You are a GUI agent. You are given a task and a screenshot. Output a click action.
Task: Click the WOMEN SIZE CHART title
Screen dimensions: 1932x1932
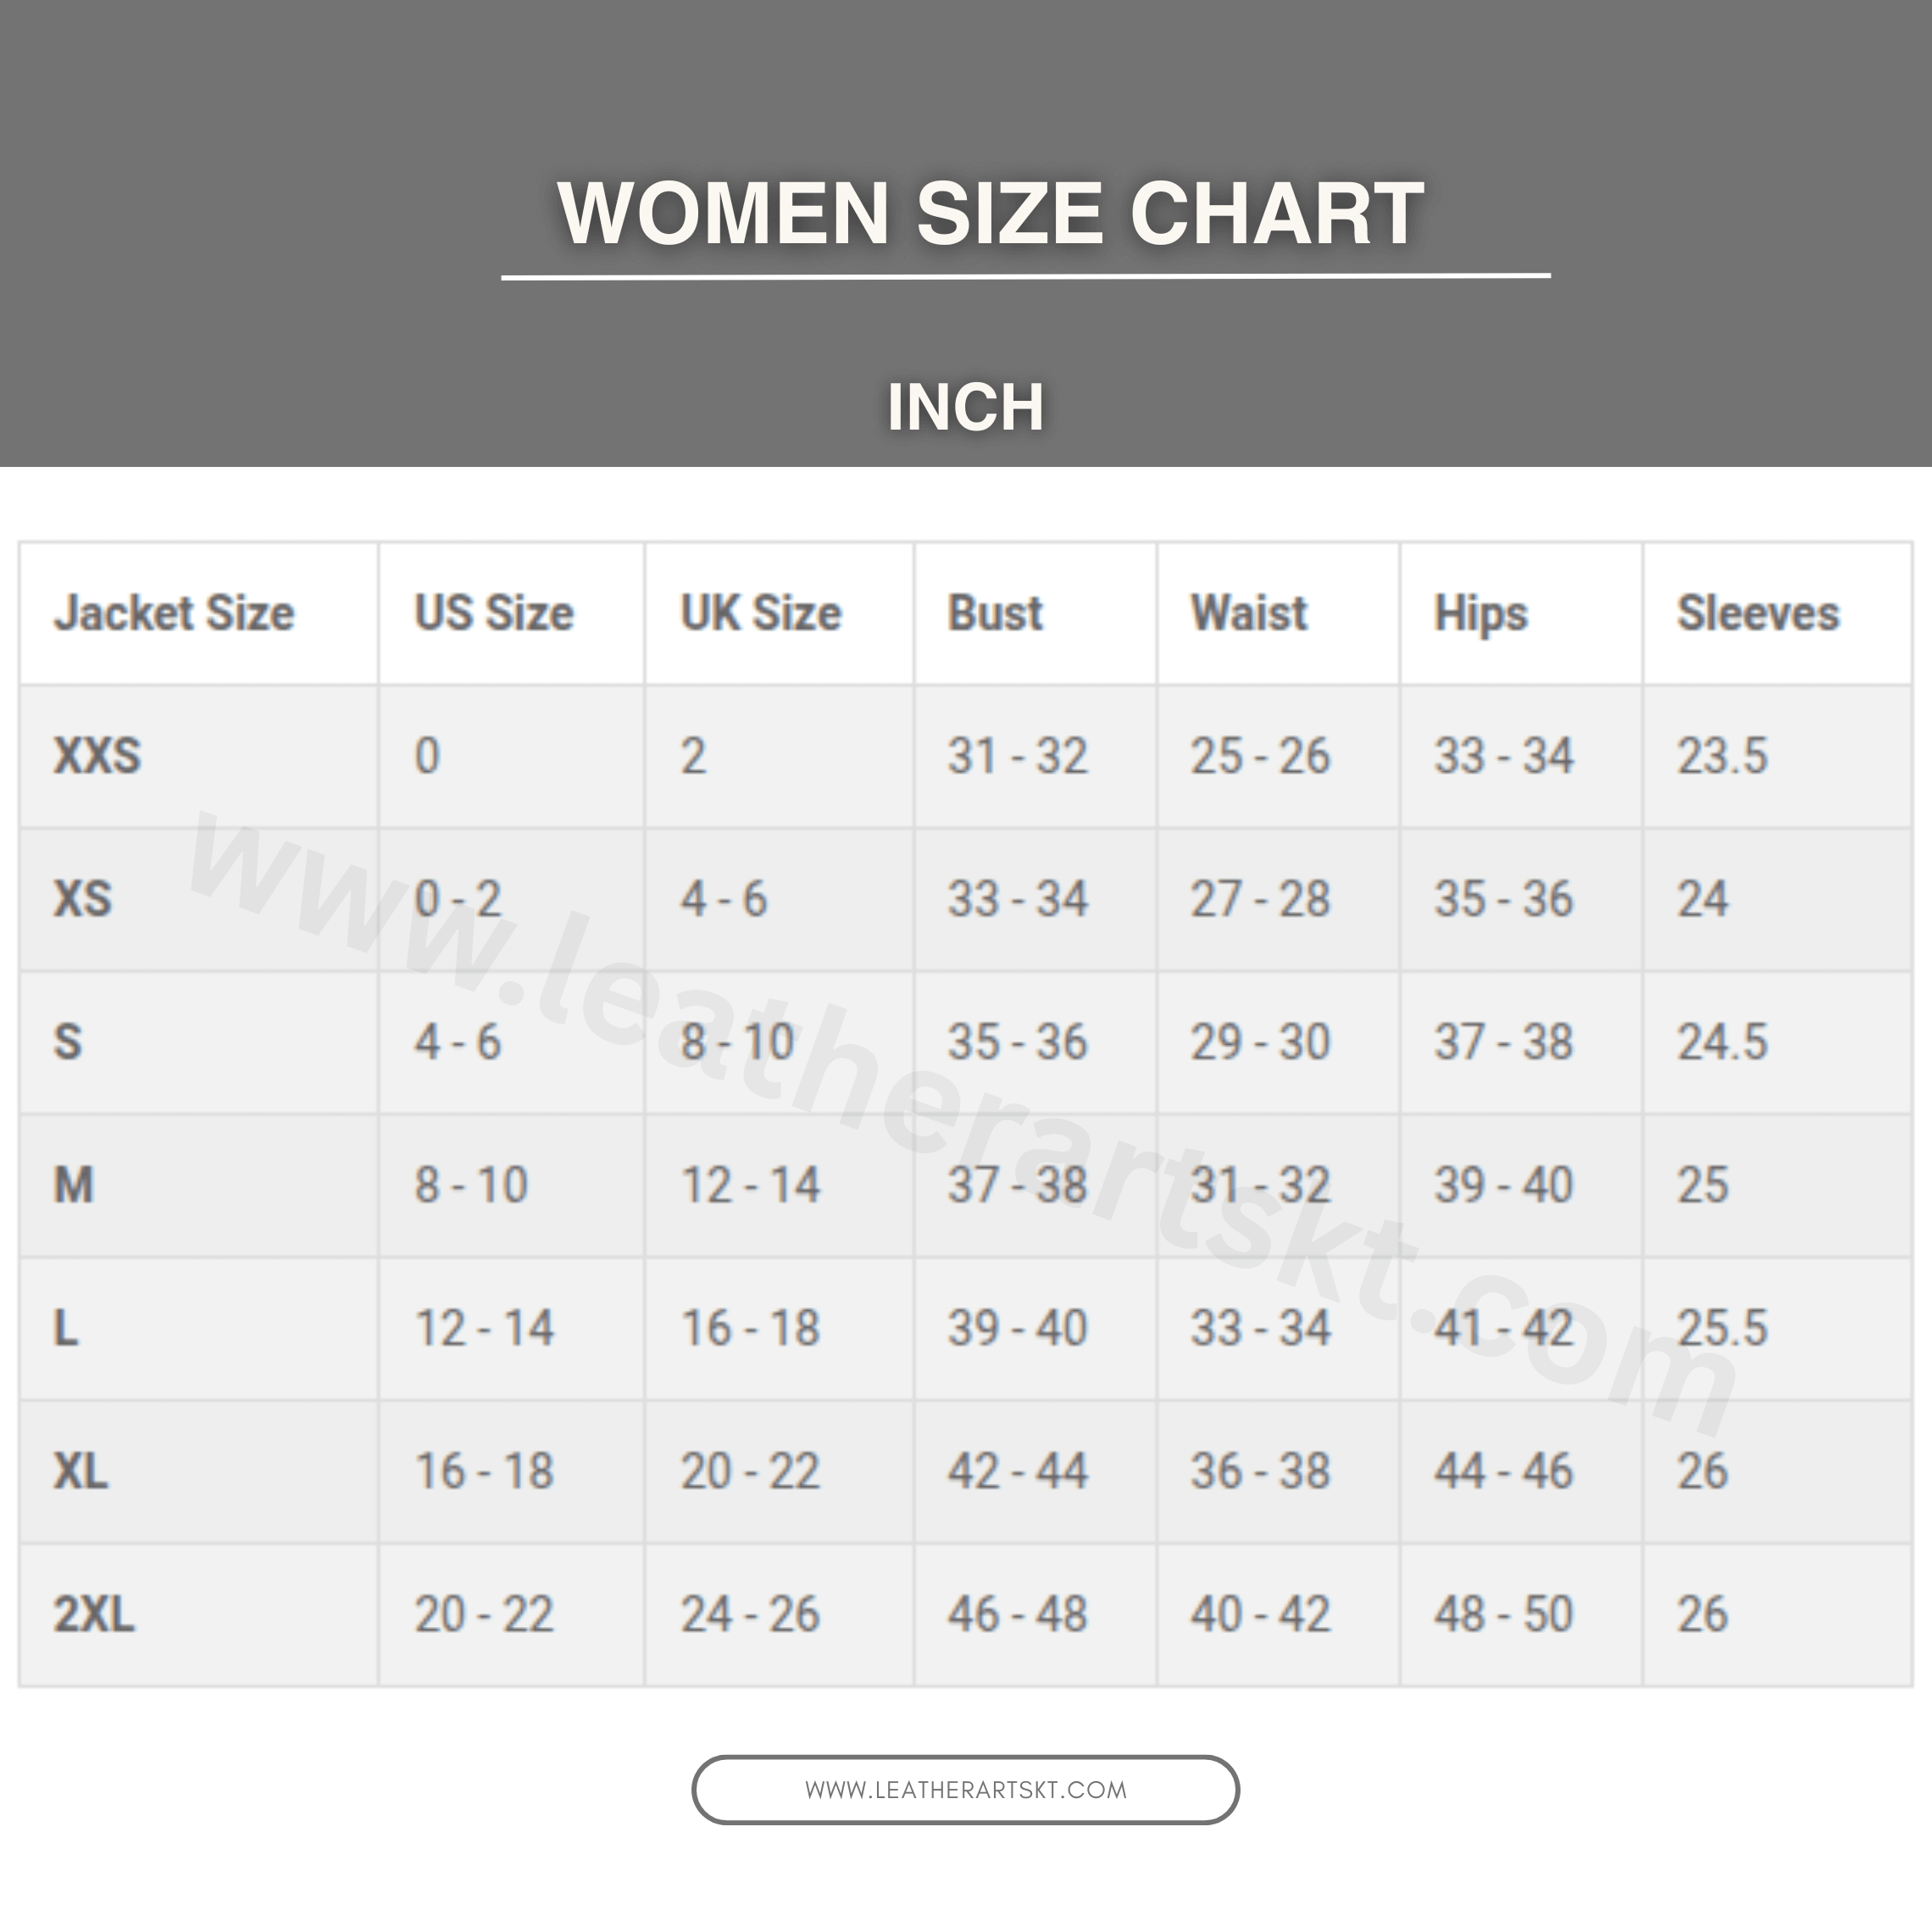(990, 213)
